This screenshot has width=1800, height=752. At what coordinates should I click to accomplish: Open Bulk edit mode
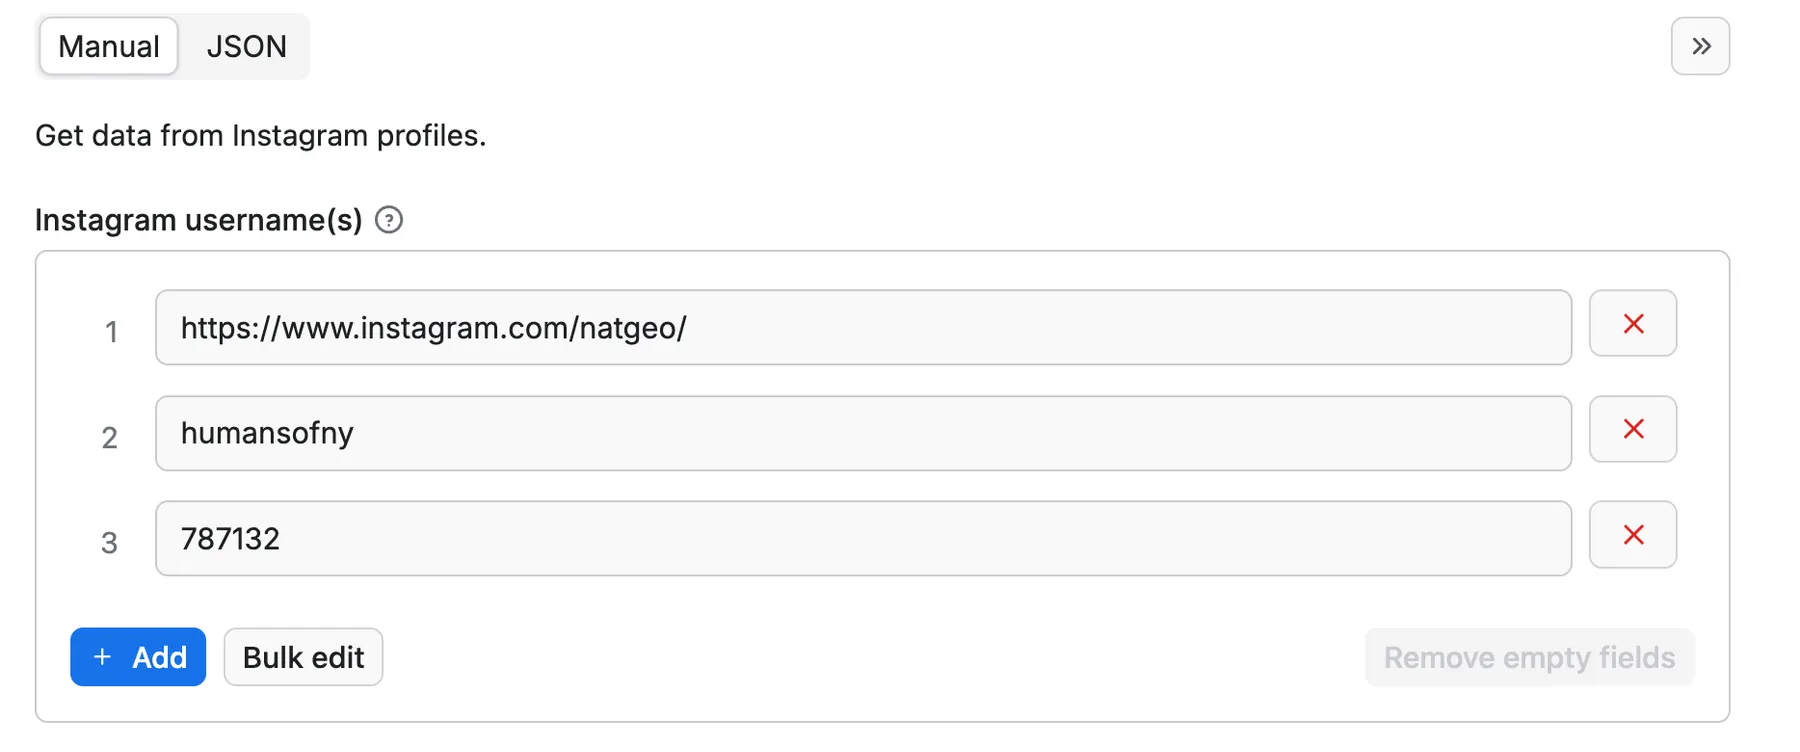click(x=303, y=657)
